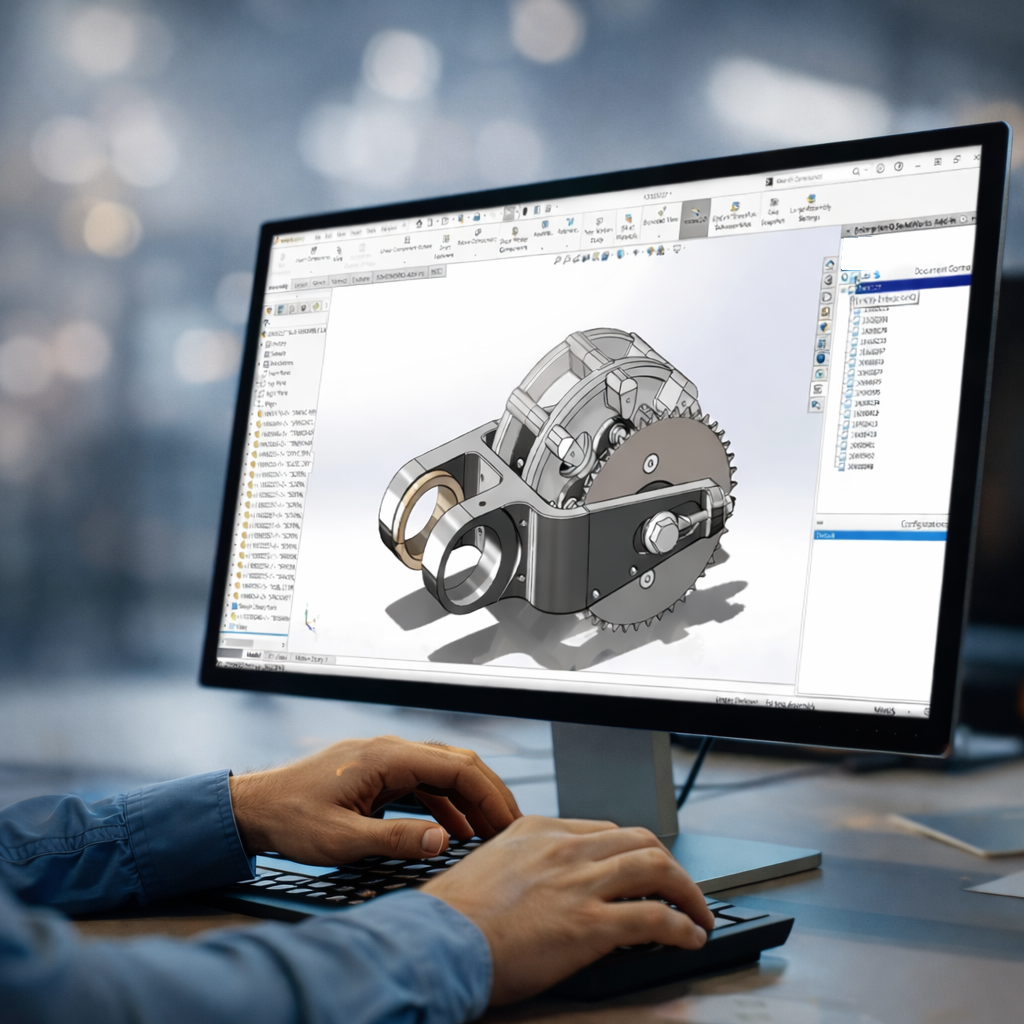Select the Model tab at the bottom

click(253, 655)
